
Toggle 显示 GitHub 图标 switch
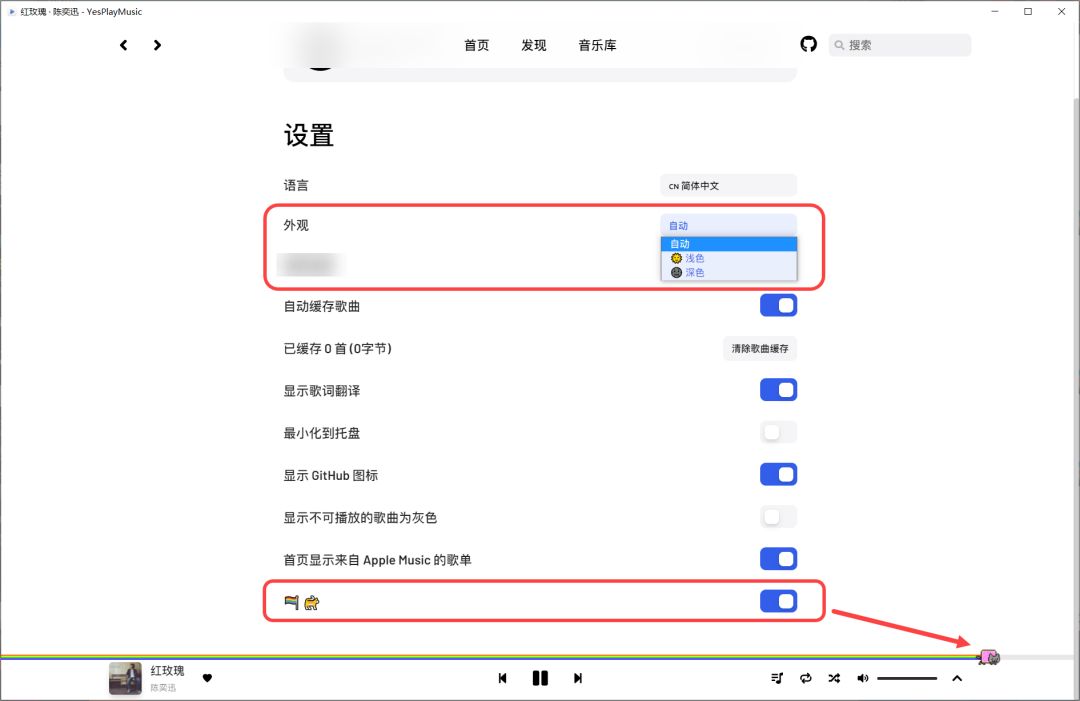tap(778, 474)
